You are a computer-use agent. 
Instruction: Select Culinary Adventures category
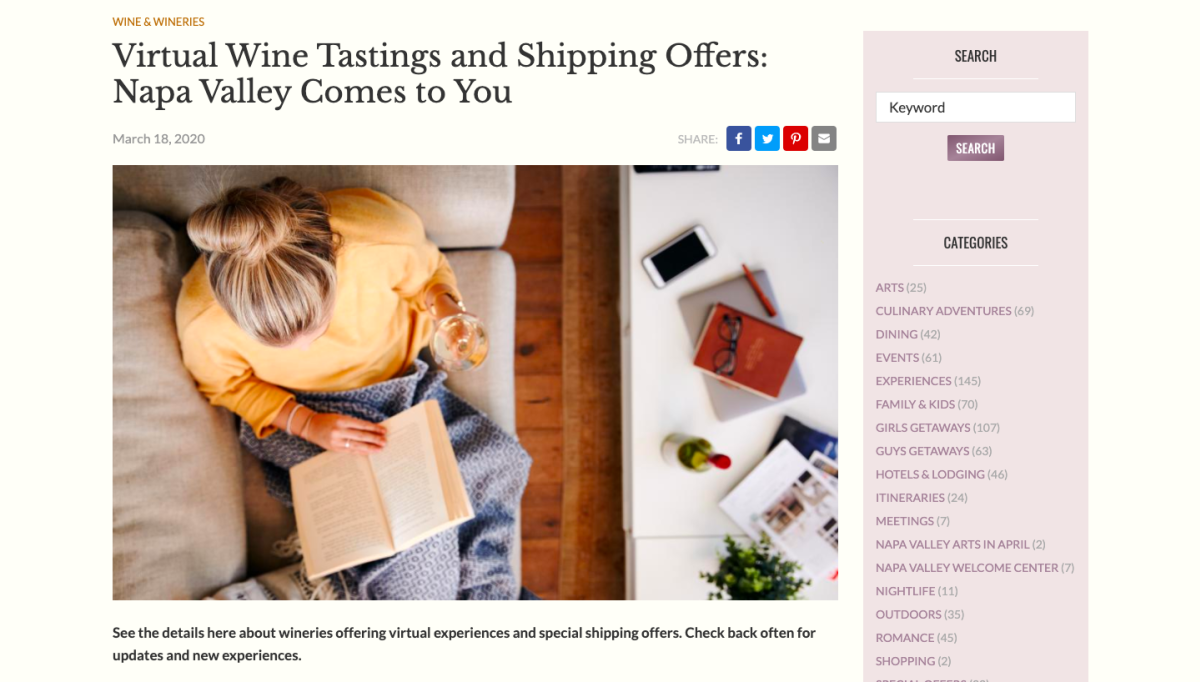943,311
